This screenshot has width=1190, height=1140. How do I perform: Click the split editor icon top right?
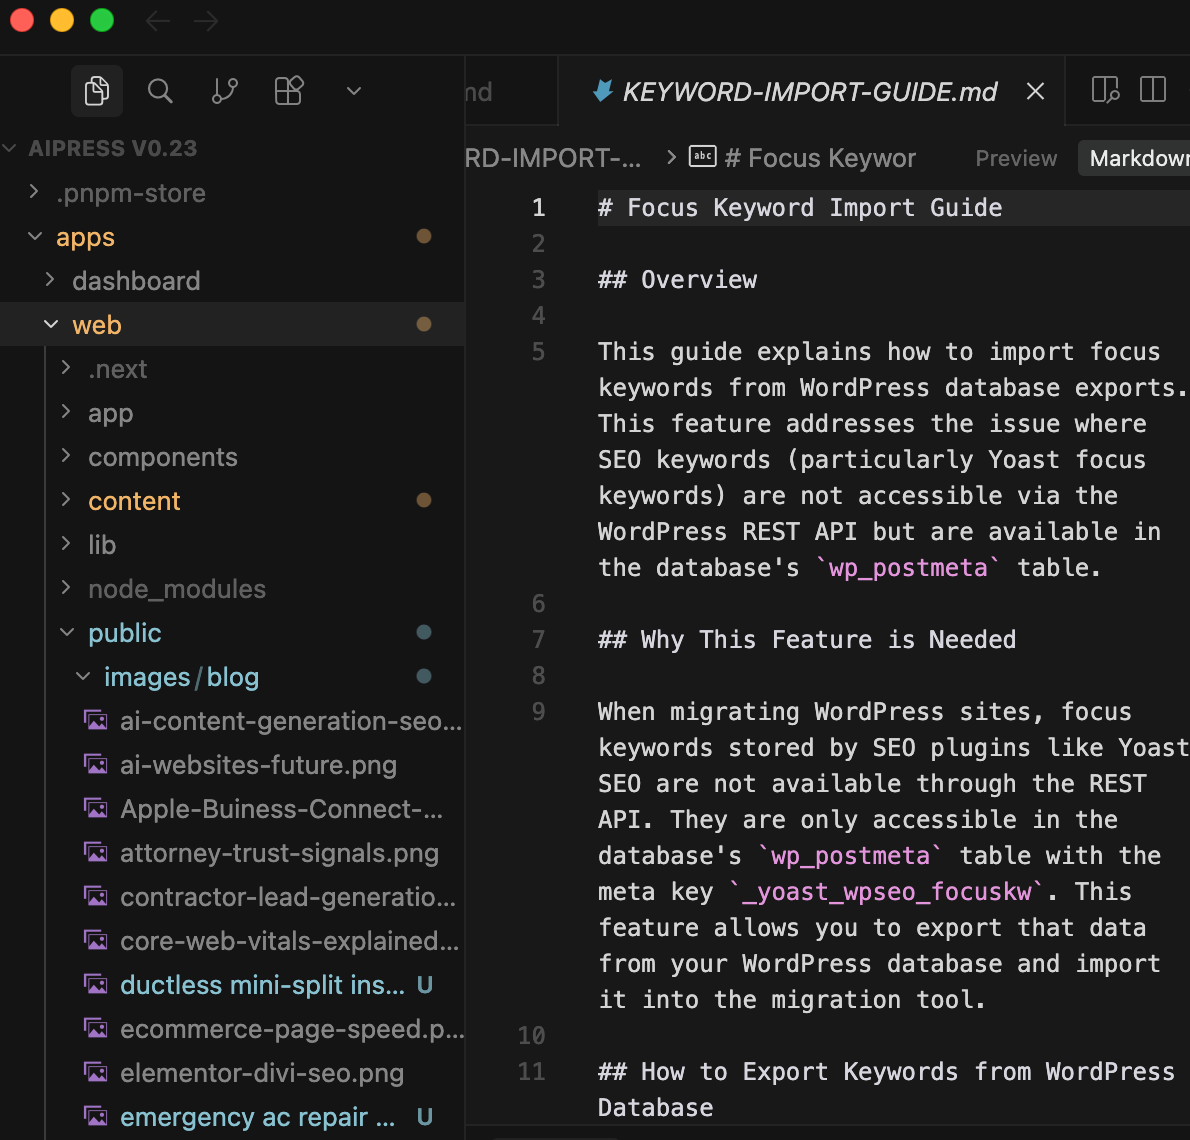tap(1153, 89)
